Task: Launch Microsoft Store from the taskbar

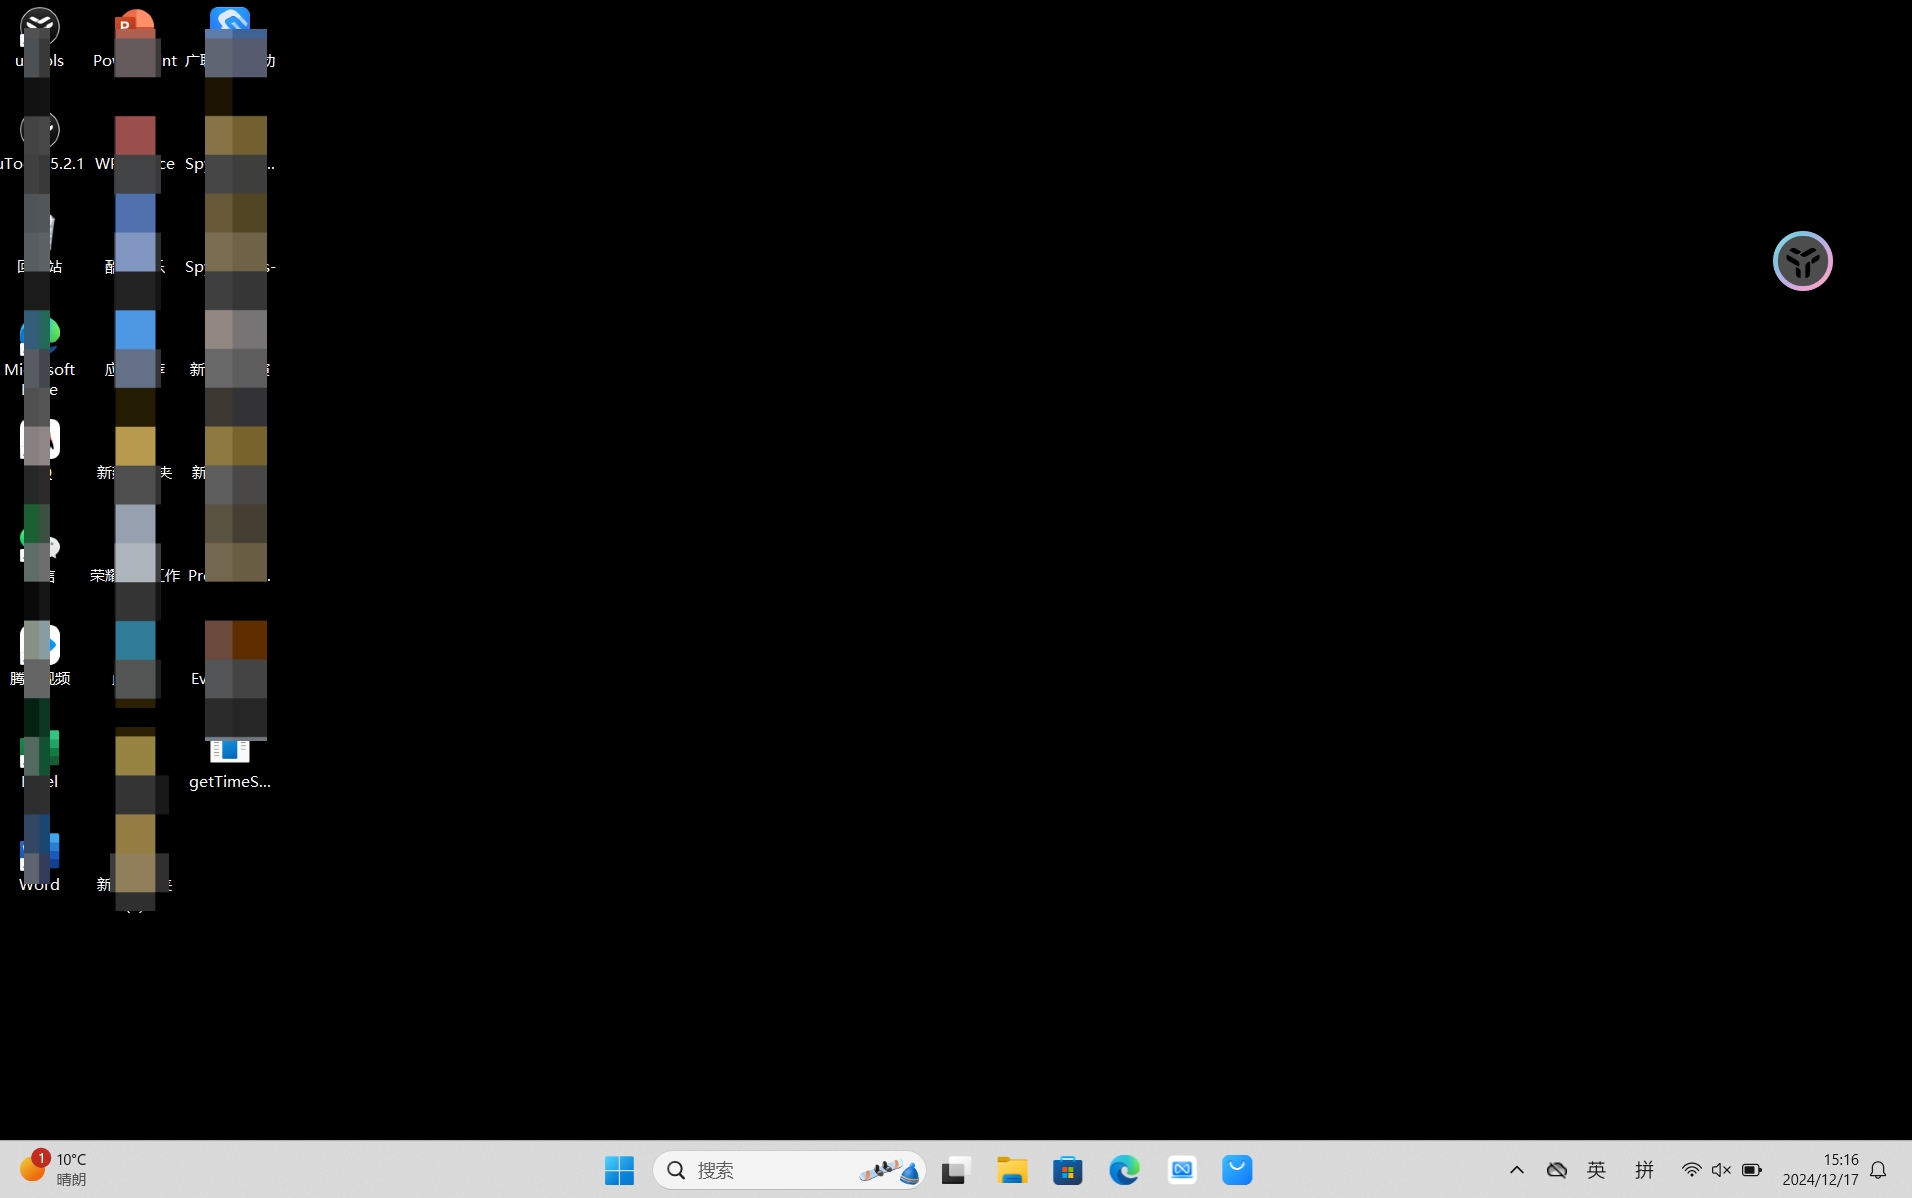Action: point(1068,1170)
